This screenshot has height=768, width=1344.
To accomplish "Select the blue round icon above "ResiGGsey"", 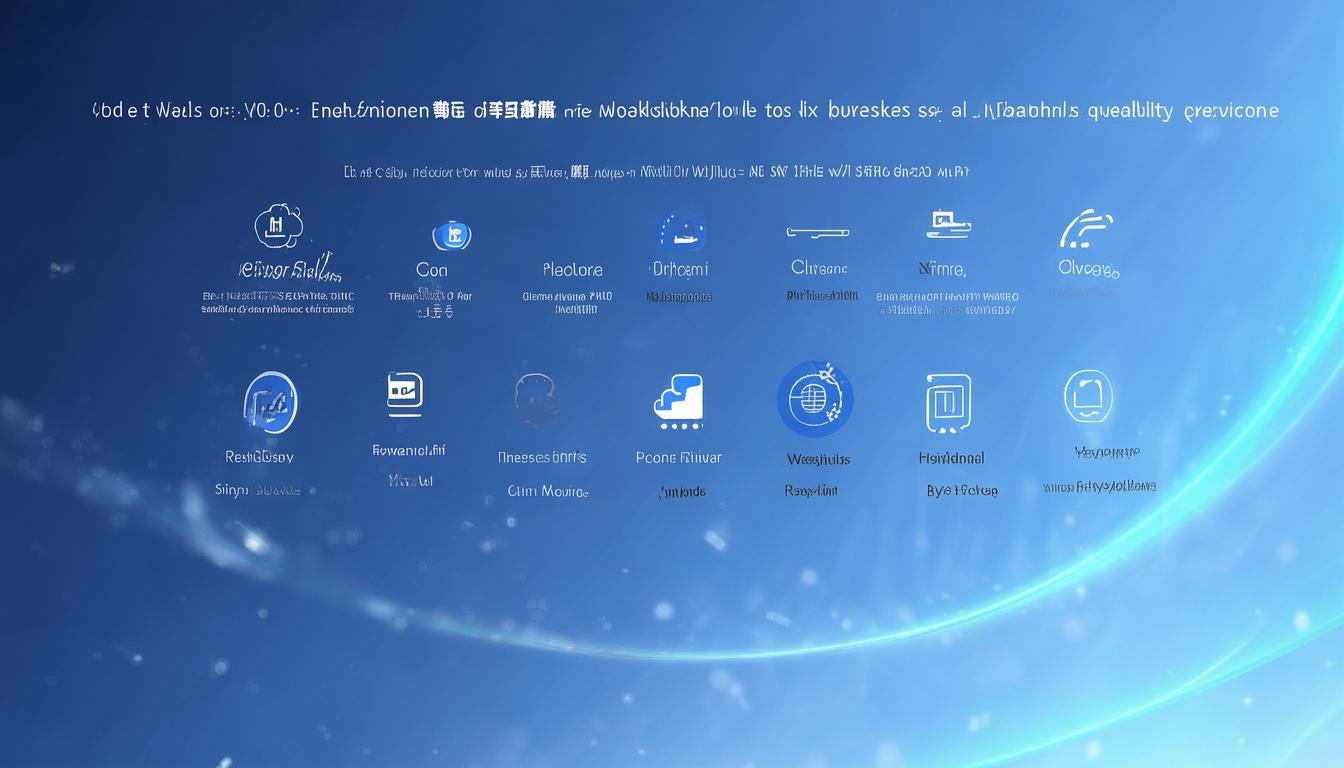I will (x=269, y=403).
